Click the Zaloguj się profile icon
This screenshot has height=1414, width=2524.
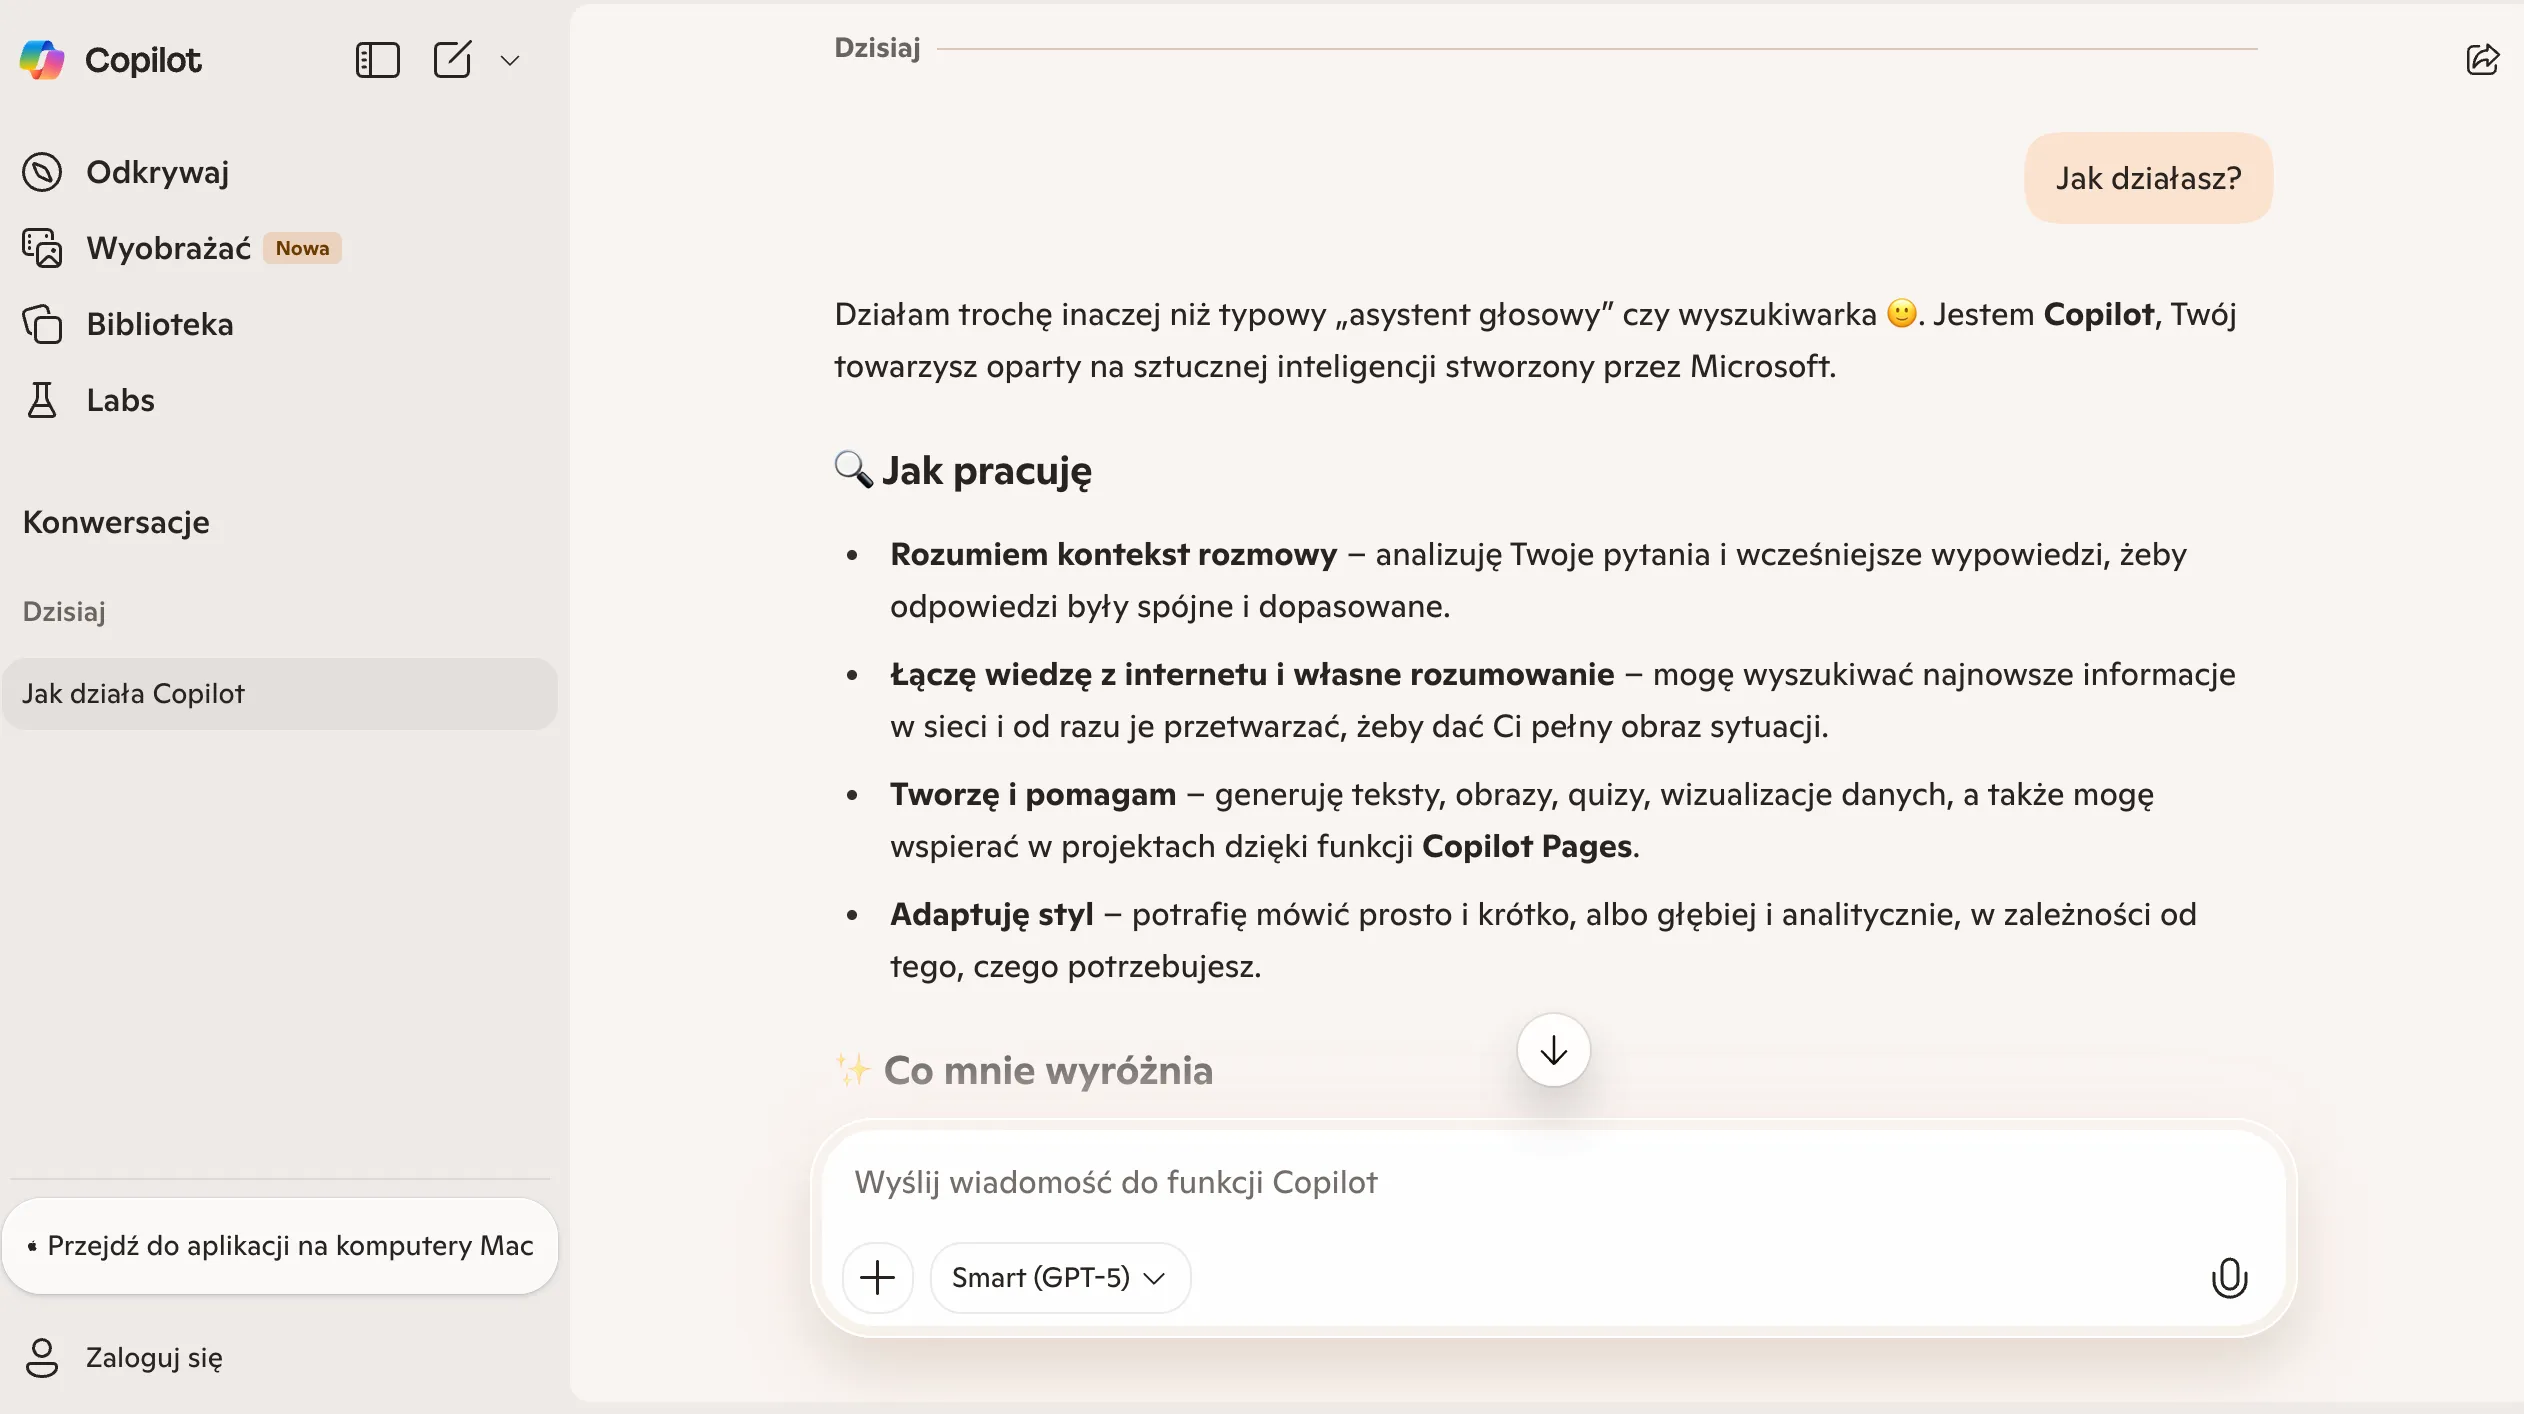point(42,1358)
